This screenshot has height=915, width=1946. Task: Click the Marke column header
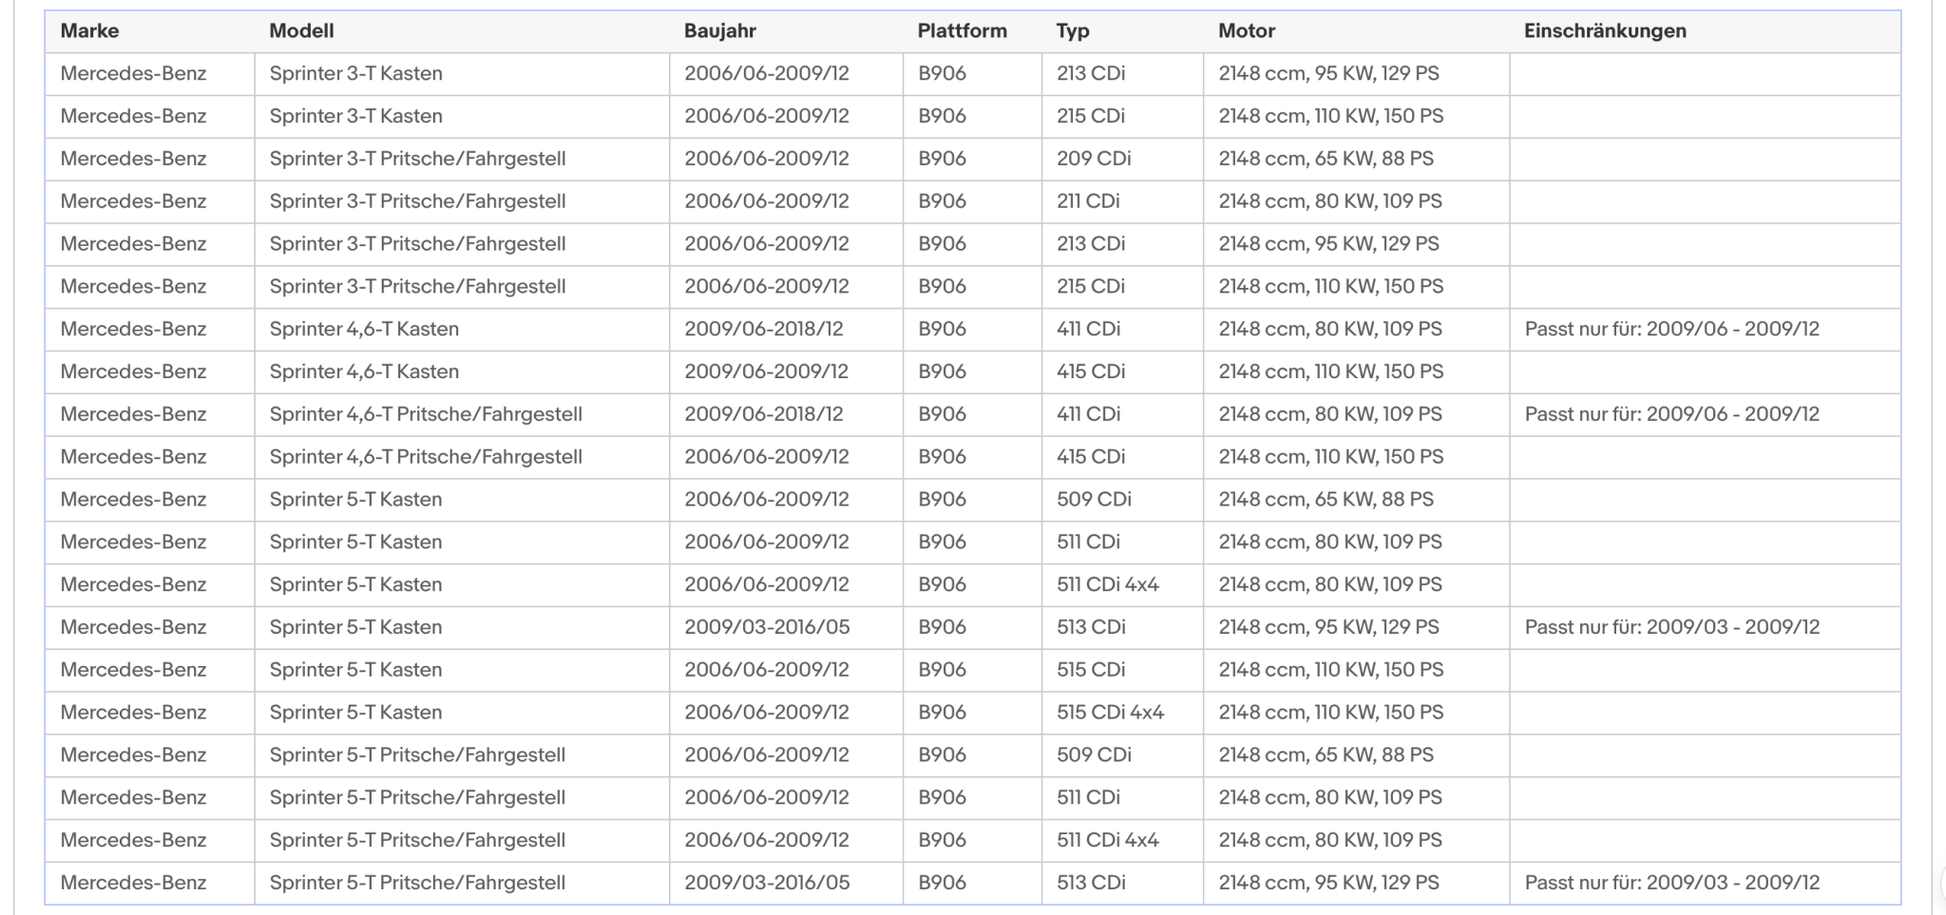click(90, 31)
